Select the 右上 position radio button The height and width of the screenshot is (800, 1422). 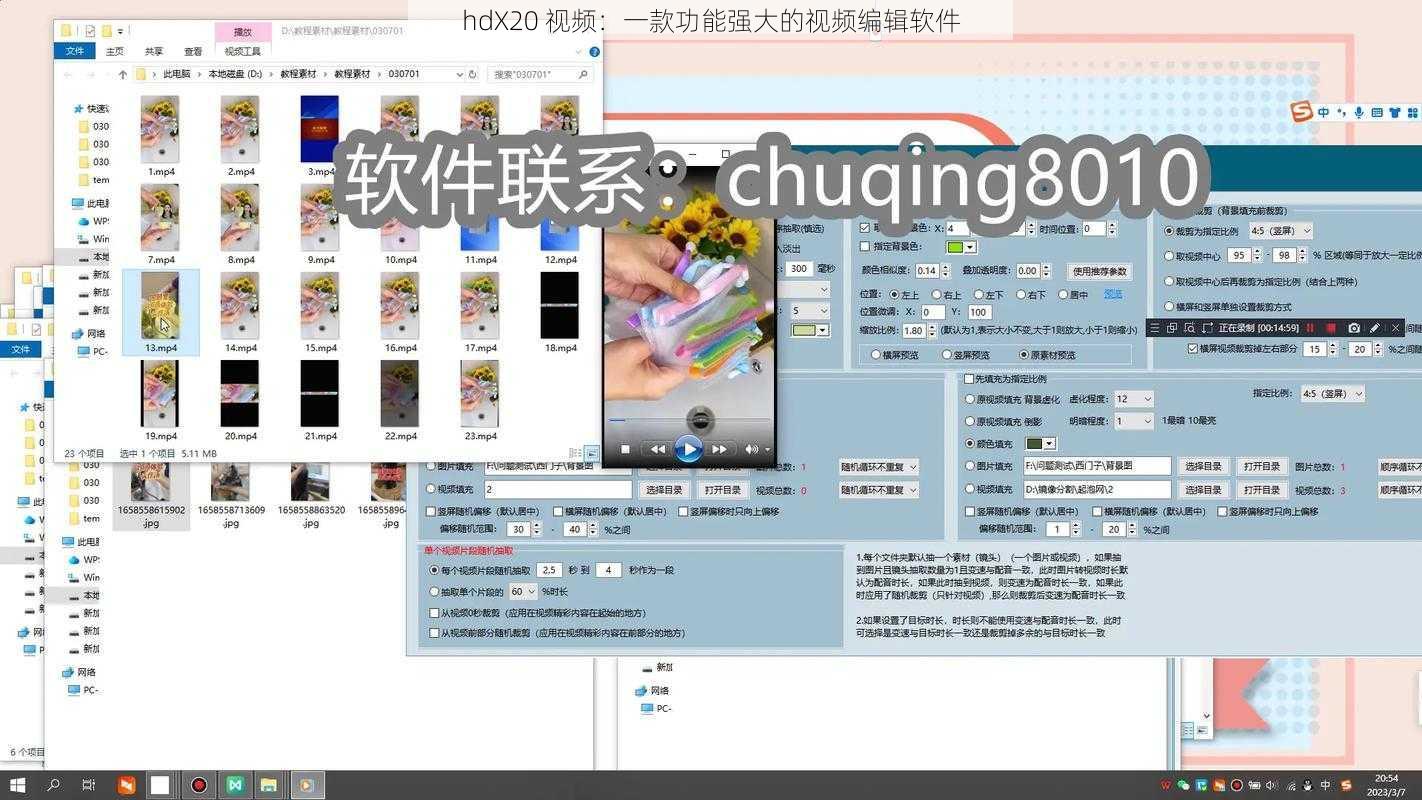pos(937,295)
